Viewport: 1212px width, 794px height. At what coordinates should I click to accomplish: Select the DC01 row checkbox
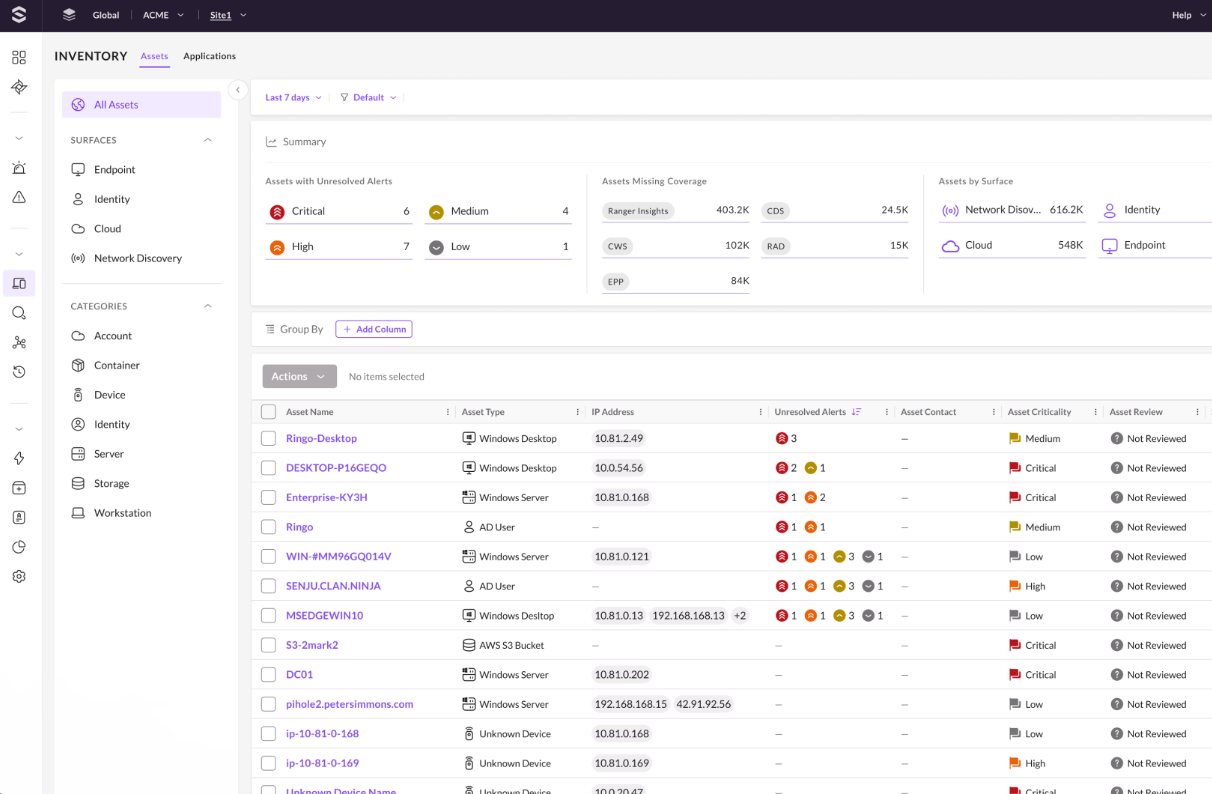[268, 675]
